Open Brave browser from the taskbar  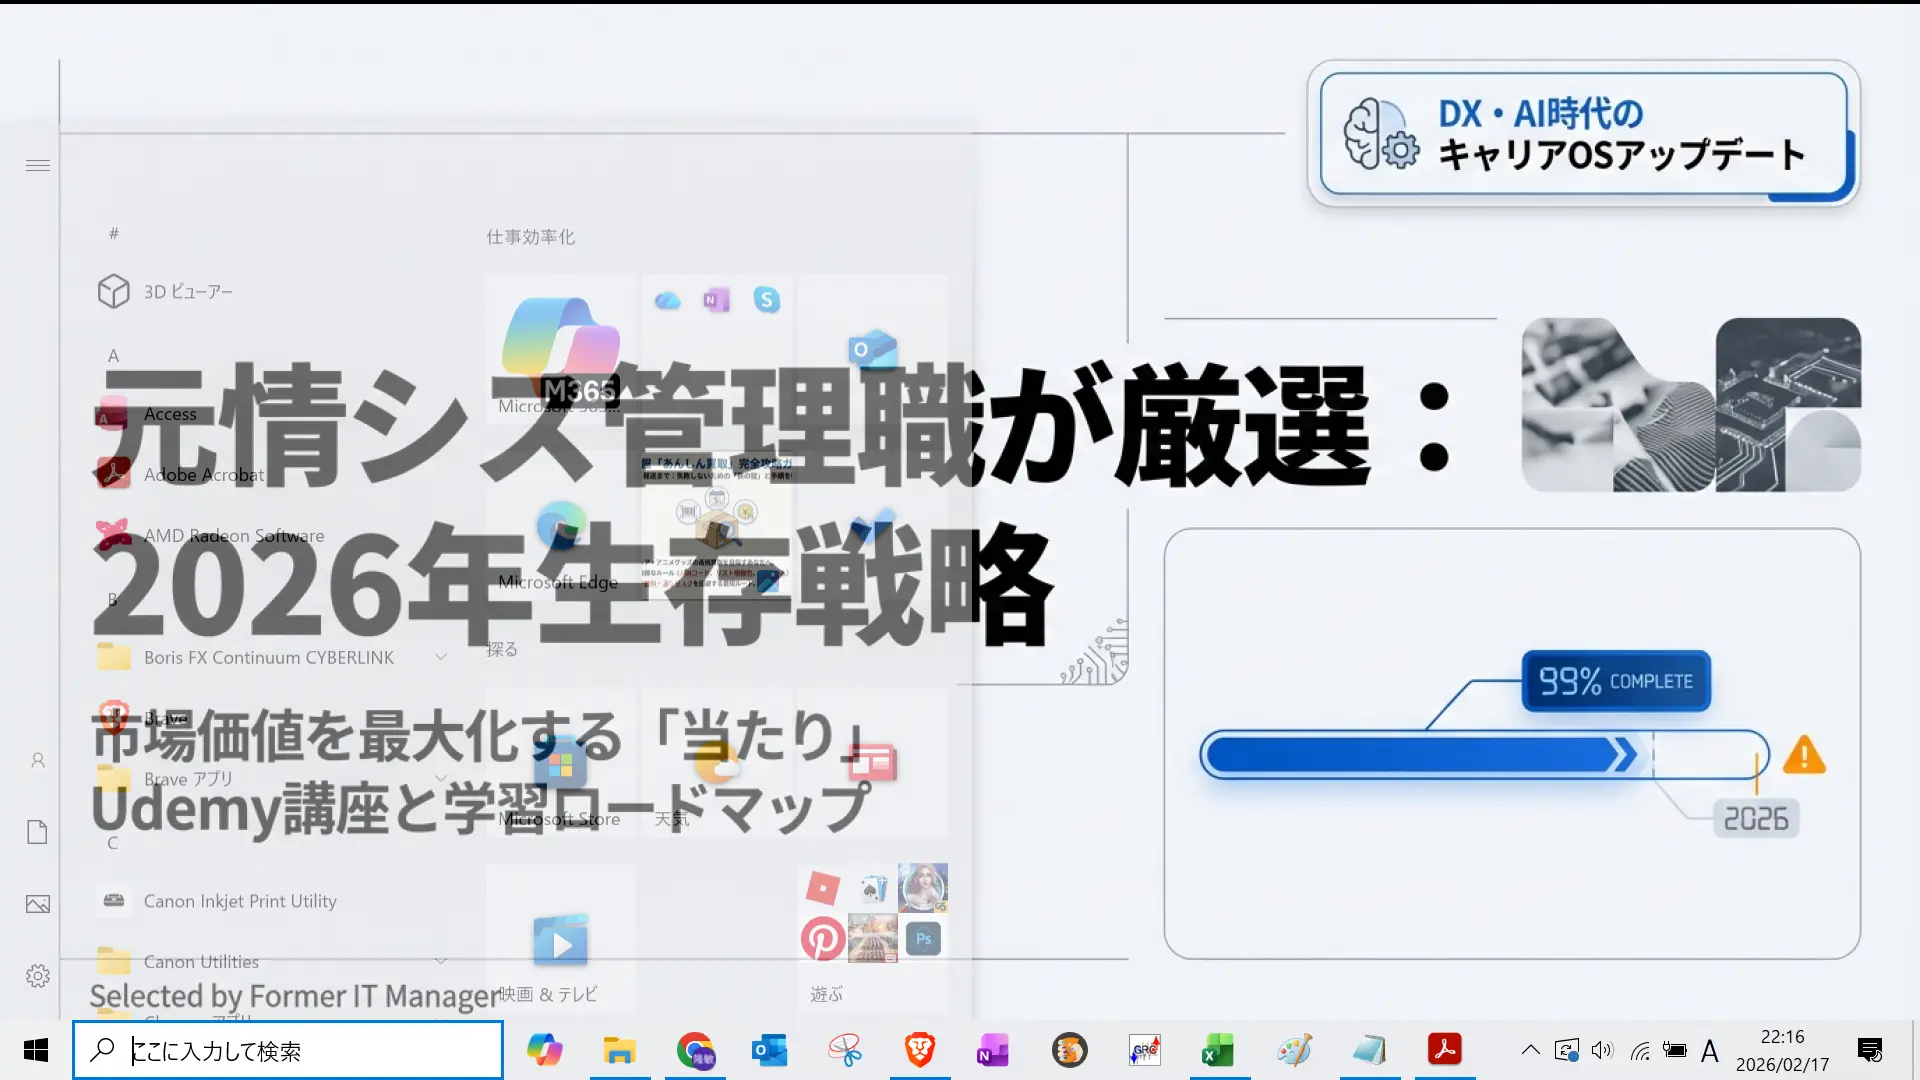[x=920, y=1050]
